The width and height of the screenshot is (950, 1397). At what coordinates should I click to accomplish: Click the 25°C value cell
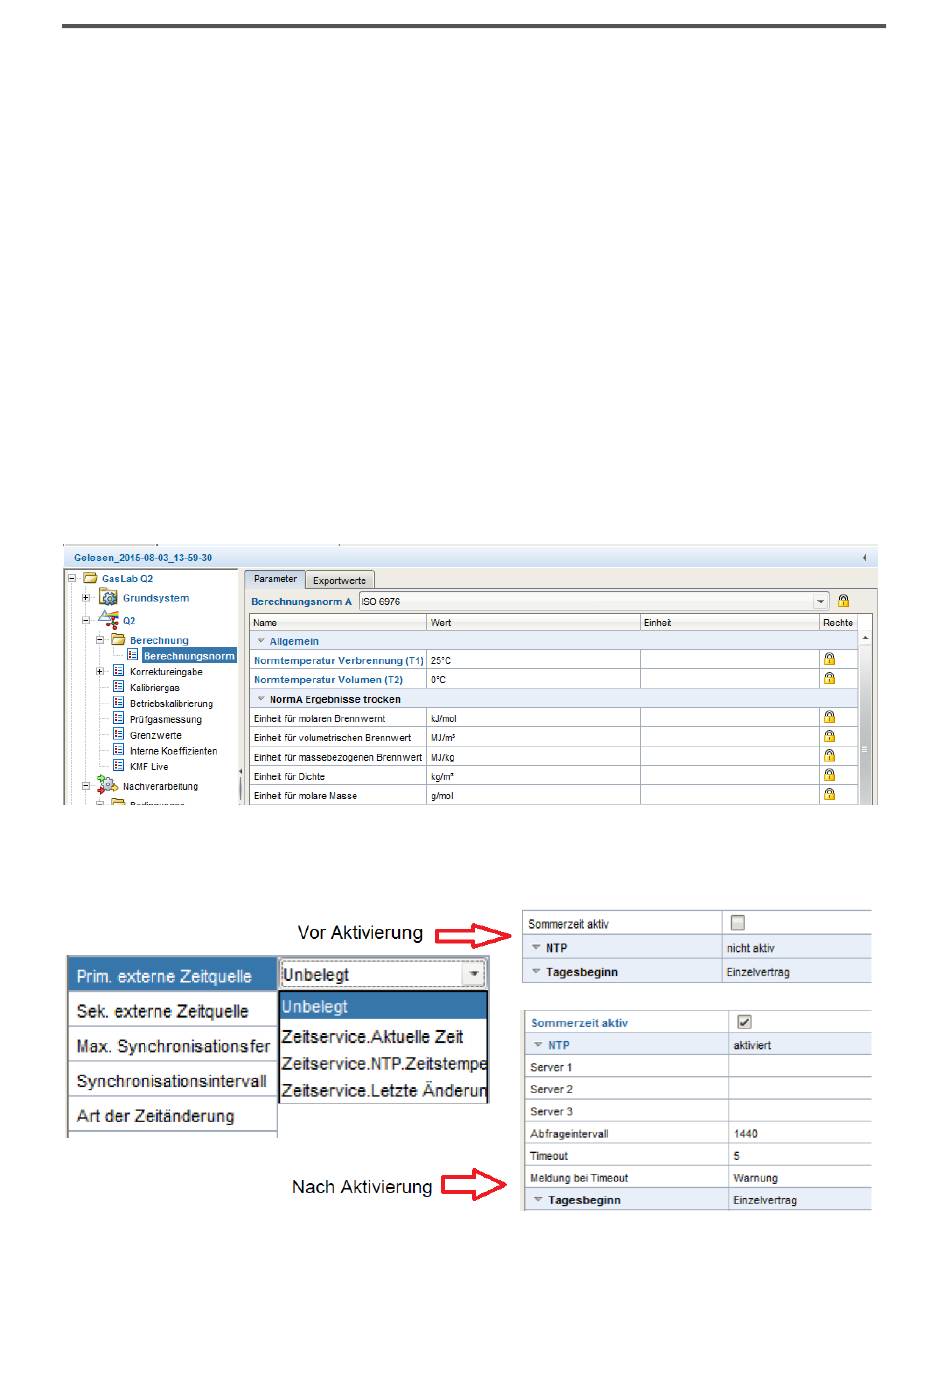pos(533,660)
